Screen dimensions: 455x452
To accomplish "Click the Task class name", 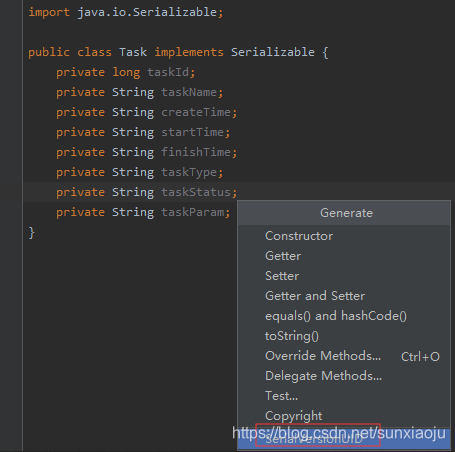I will 133,52.
